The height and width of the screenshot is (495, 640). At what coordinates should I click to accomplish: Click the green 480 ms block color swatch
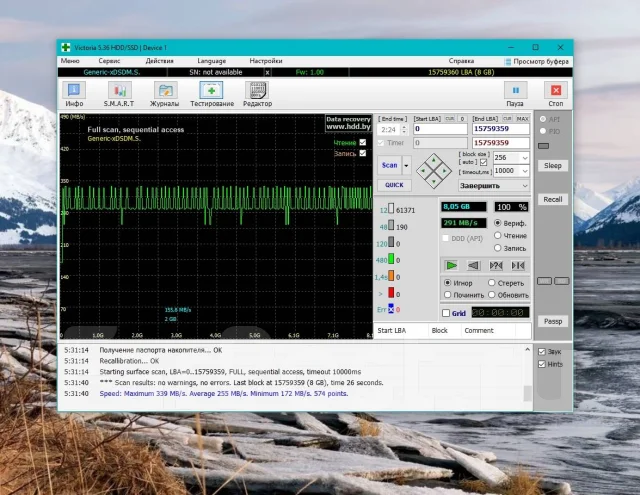(391, 259)
